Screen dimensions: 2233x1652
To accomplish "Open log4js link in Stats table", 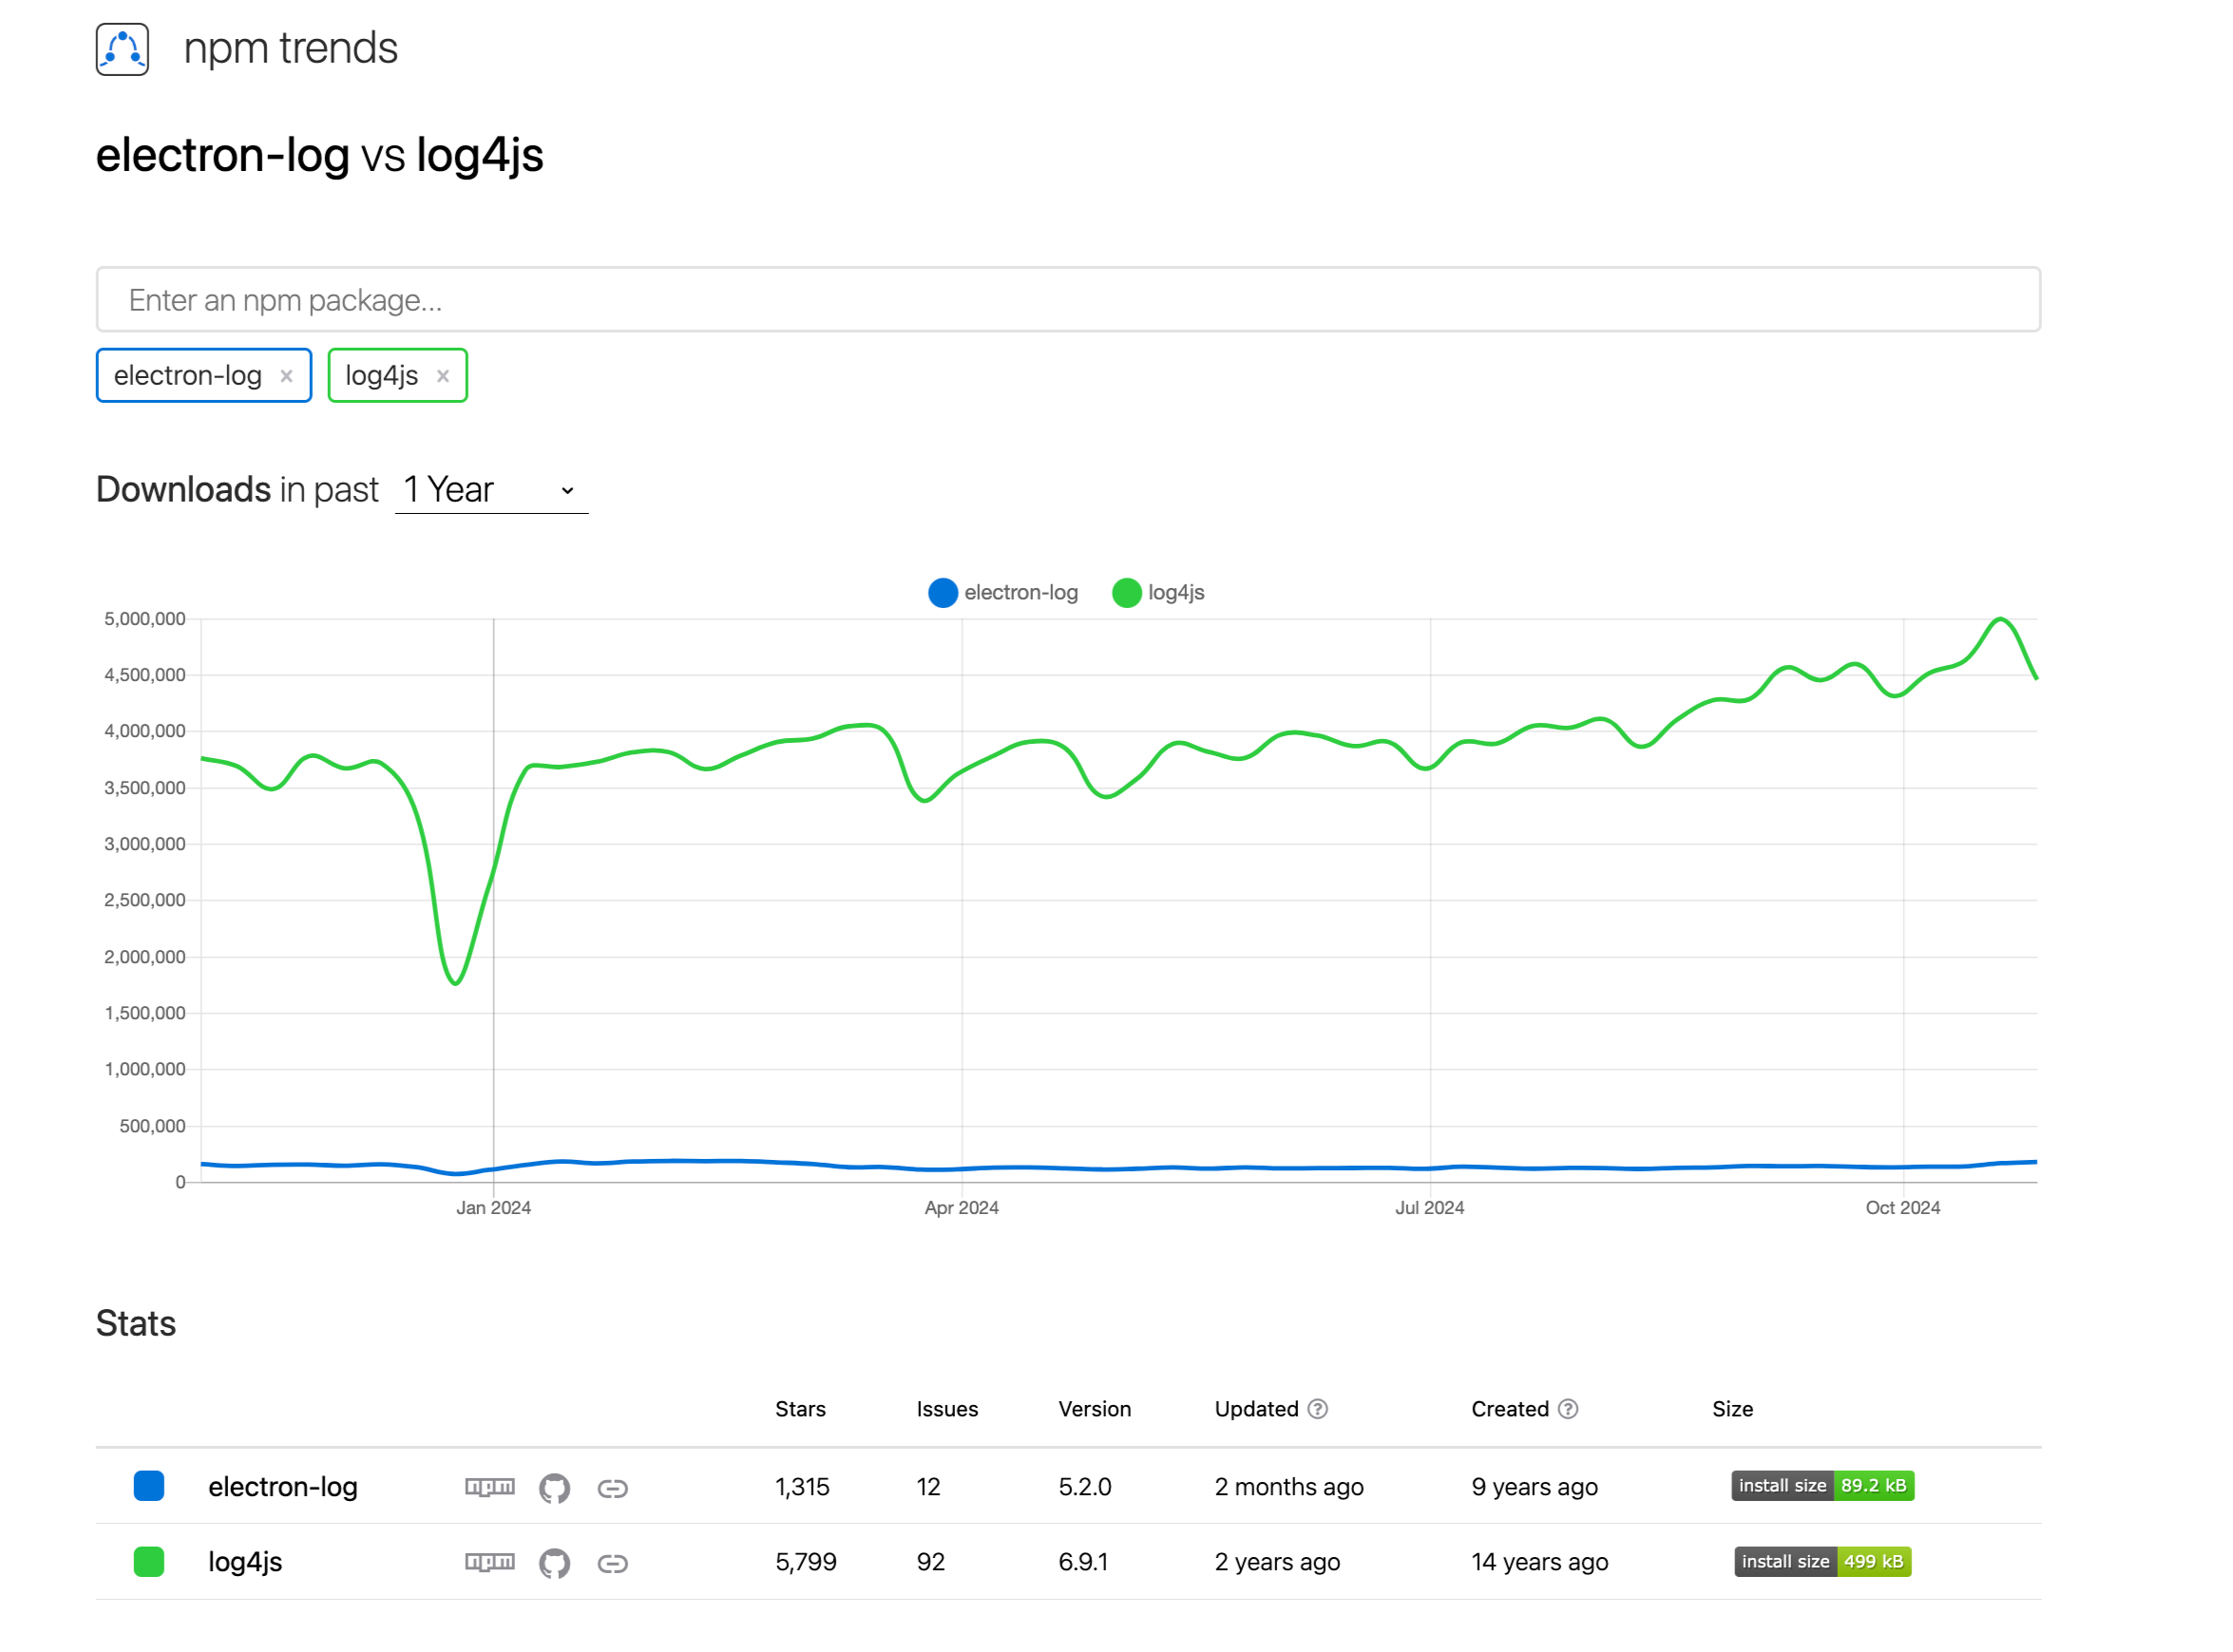I will pos(245,1562).
